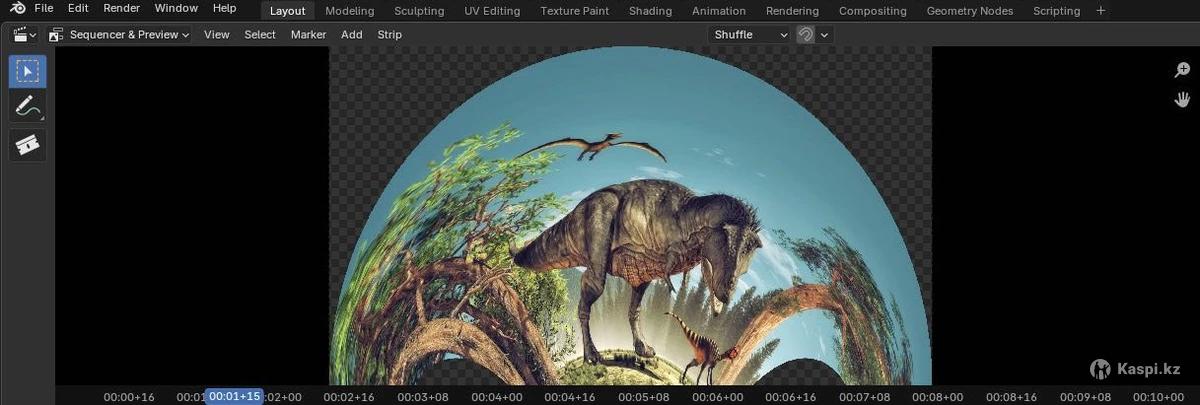Open the Render menu

click(x=122, y=9)
